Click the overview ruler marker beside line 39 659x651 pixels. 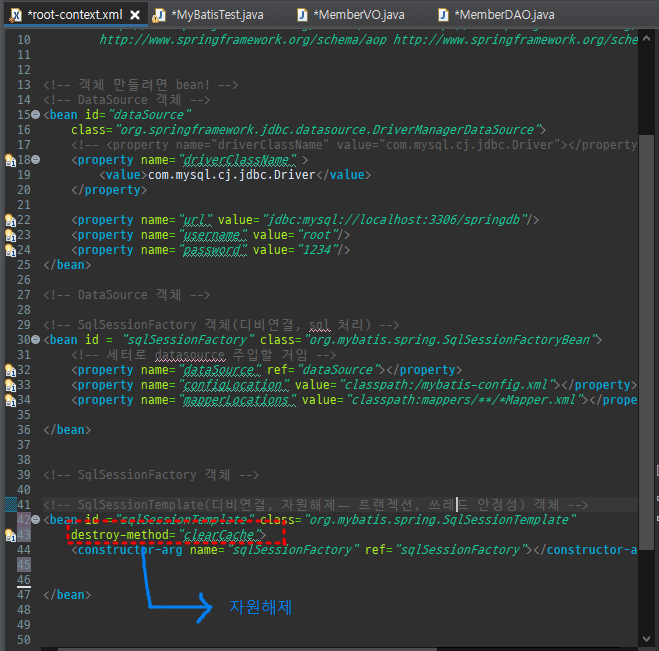coord(657,470)
